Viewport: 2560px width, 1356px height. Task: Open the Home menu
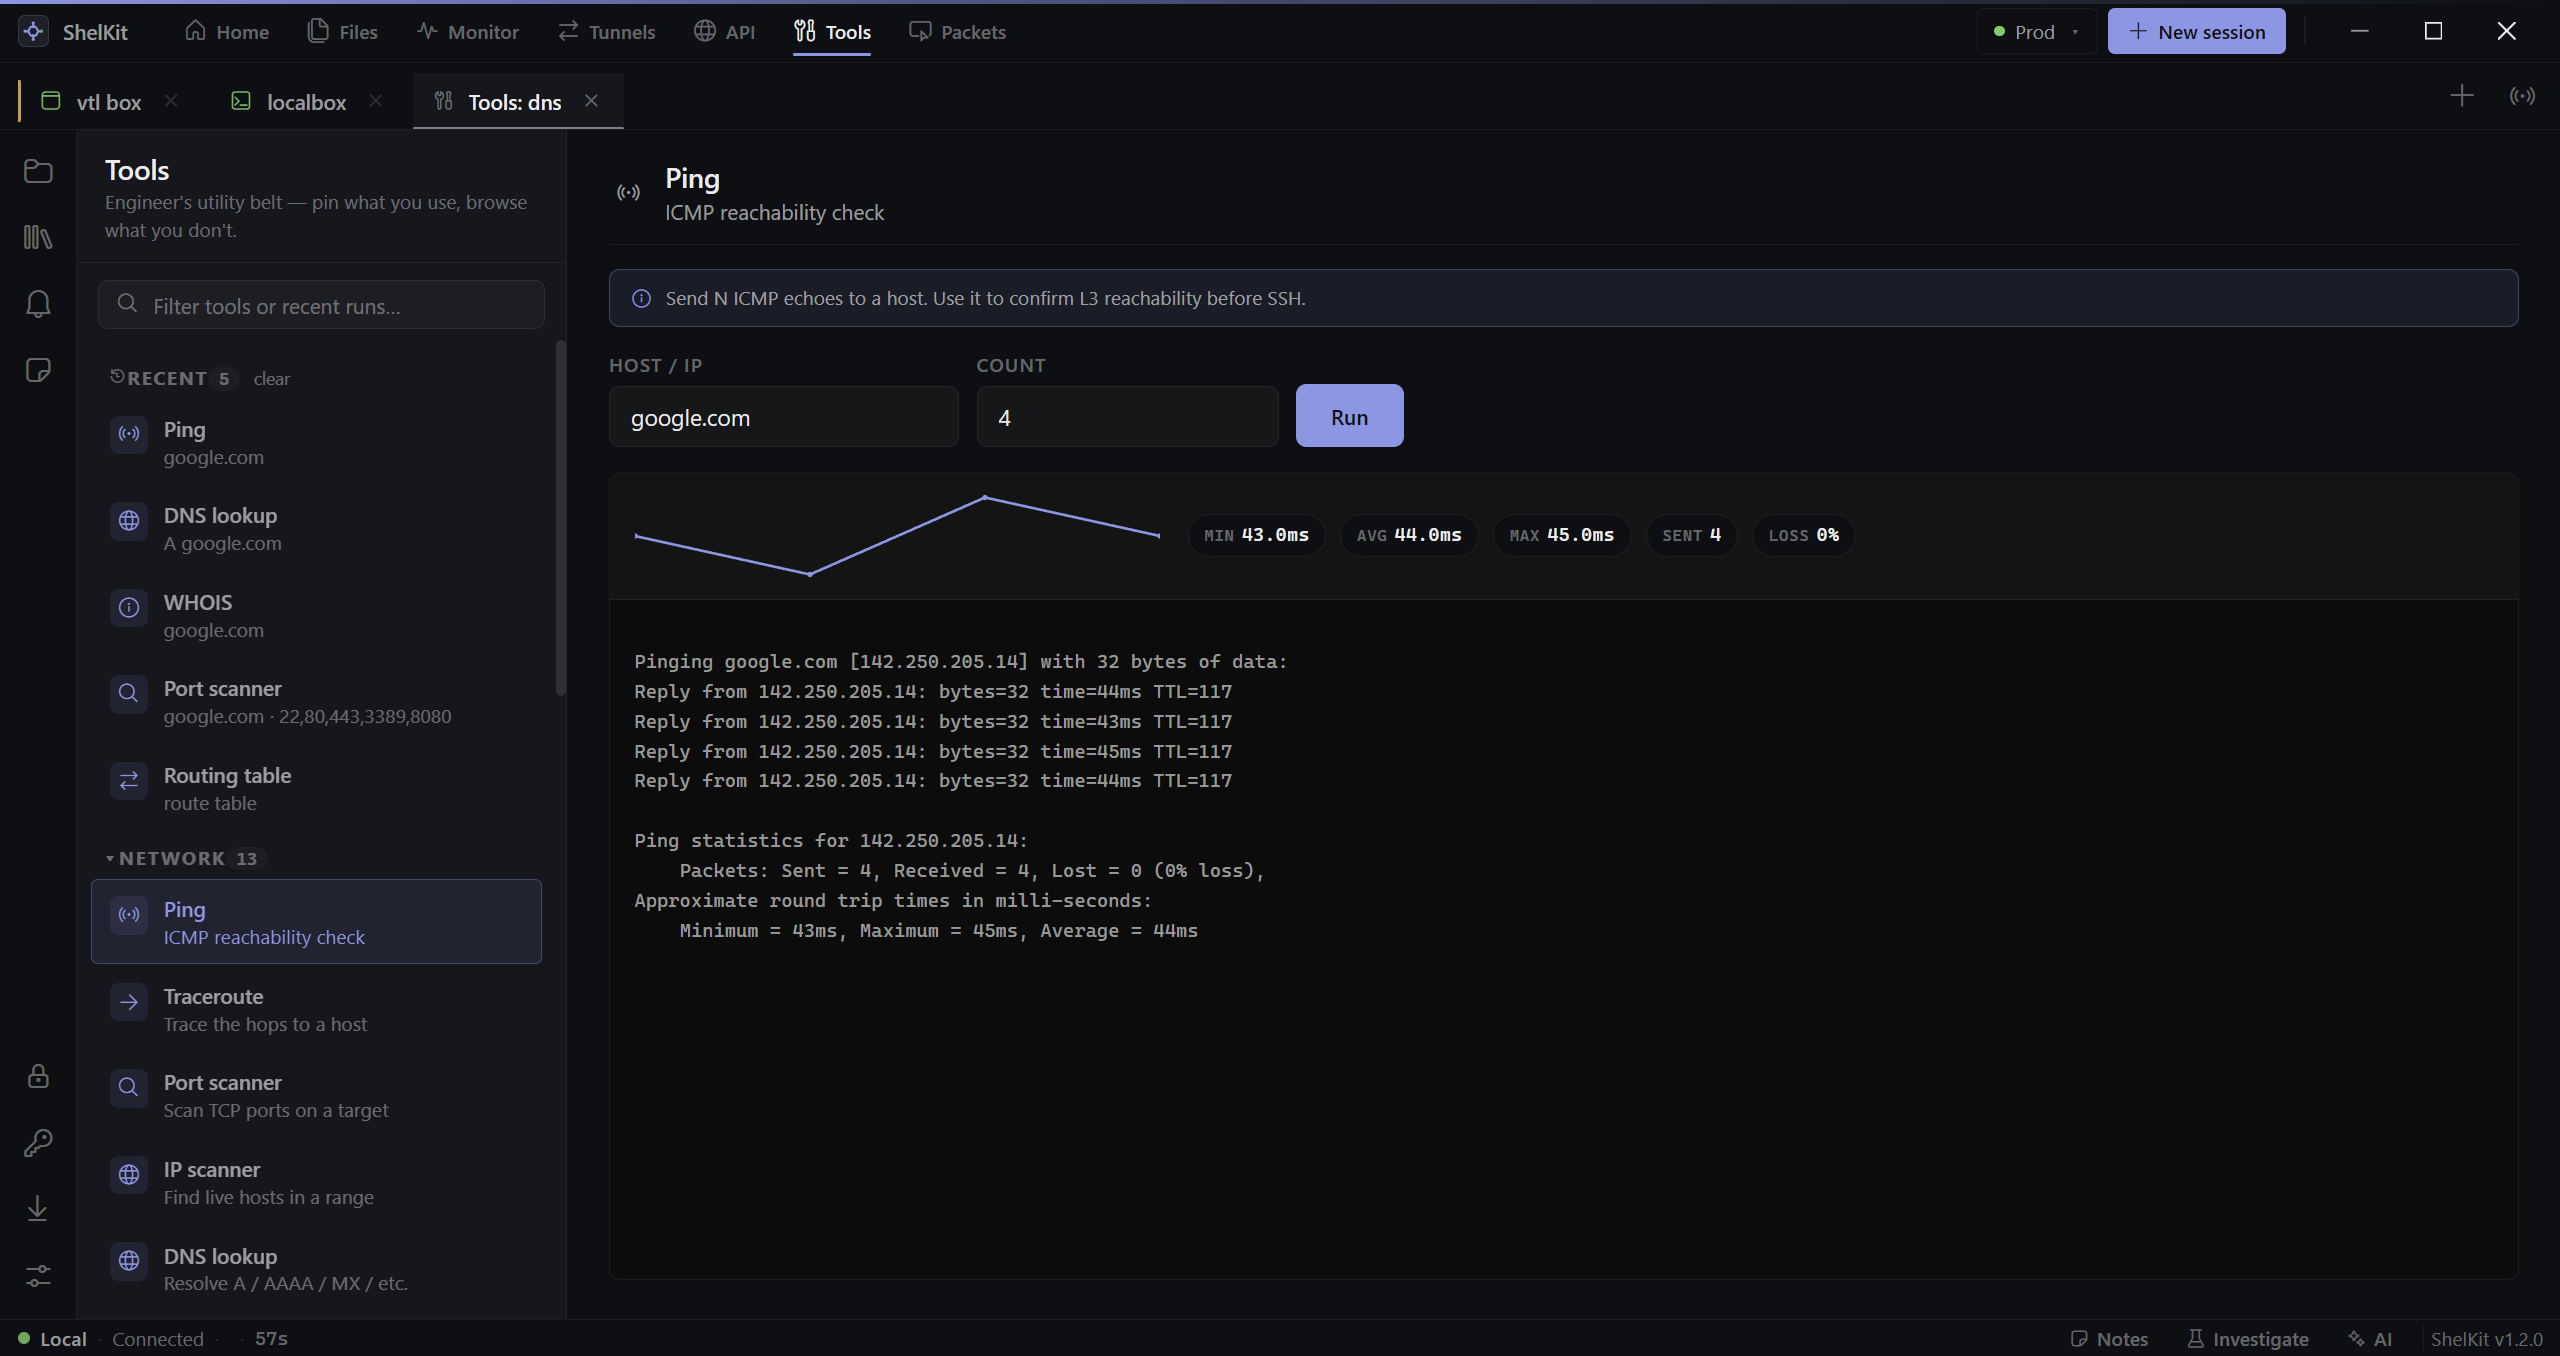(x=227, y=32)
